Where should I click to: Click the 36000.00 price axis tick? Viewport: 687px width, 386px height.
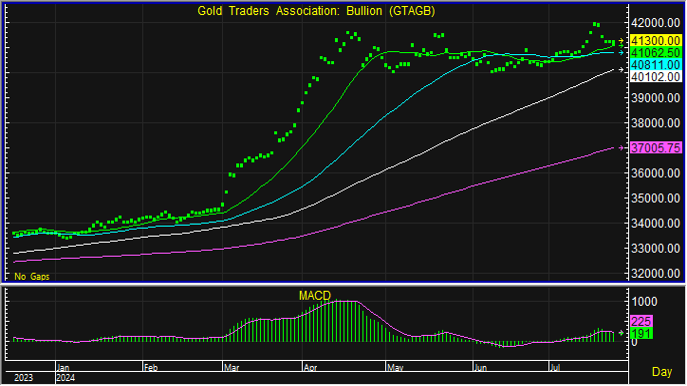655,173
